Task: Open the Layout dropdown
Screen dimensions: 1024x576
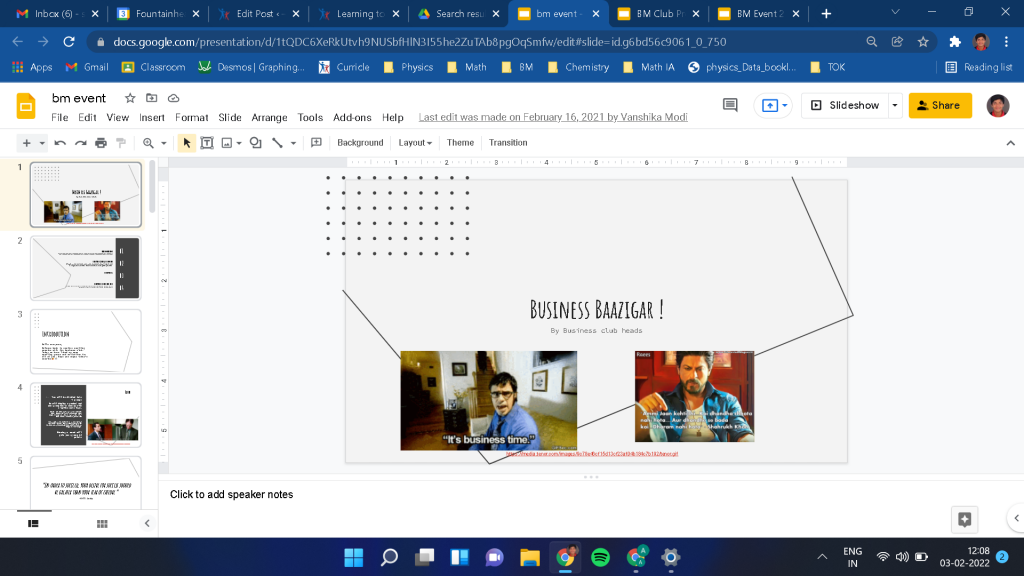Action: click(x=415, y=142)
